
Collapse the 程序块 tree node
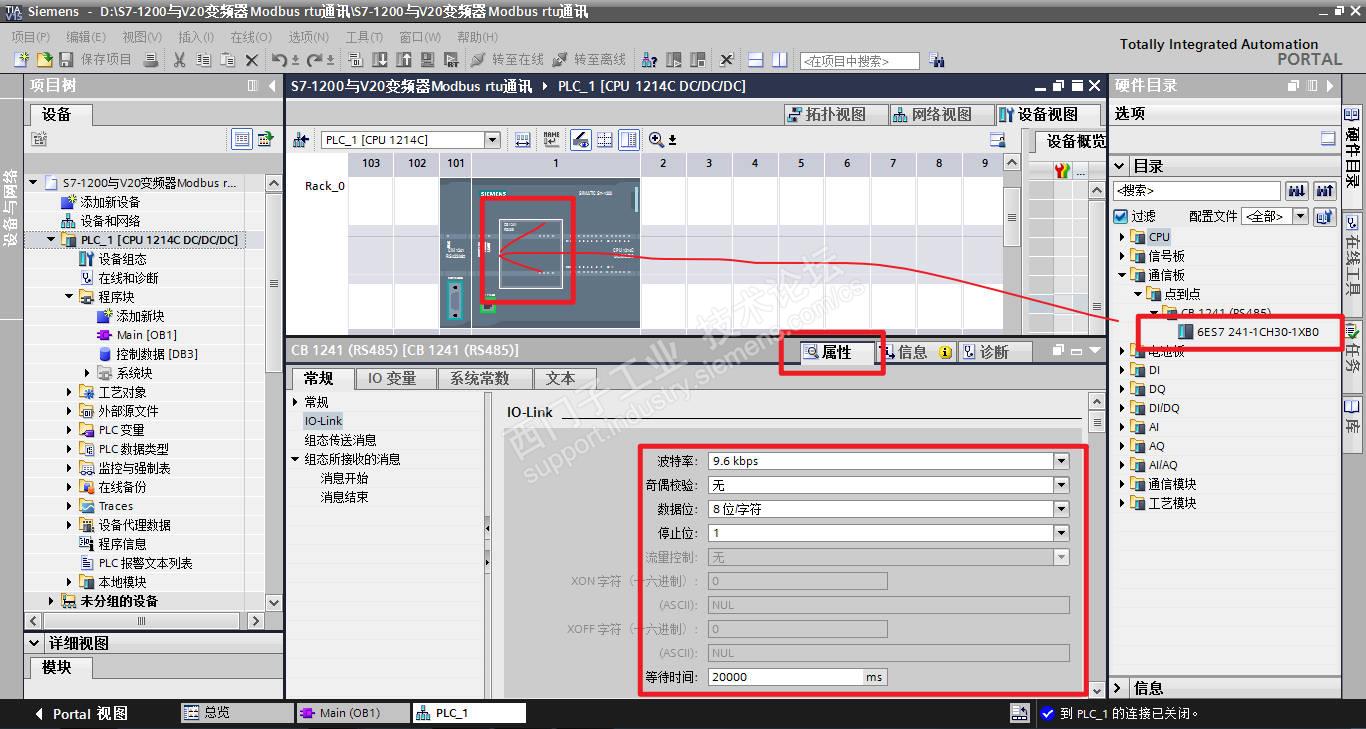(x=69, y=297)
